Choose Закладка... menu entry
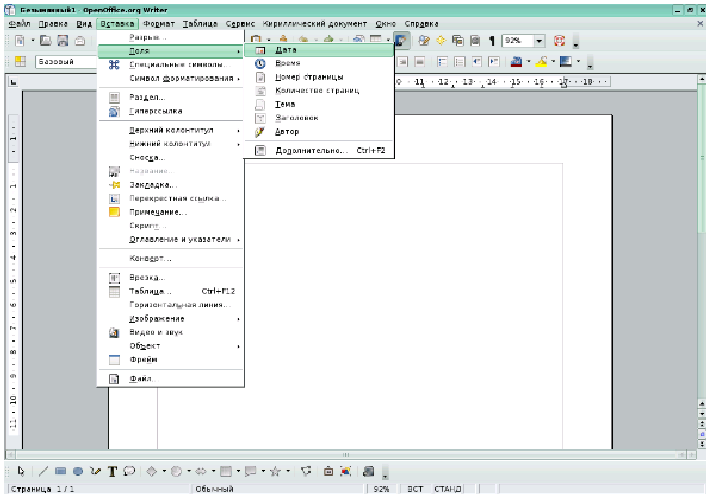Image resolution: width=706 pixels, height=494 pixels. point(171,185)
